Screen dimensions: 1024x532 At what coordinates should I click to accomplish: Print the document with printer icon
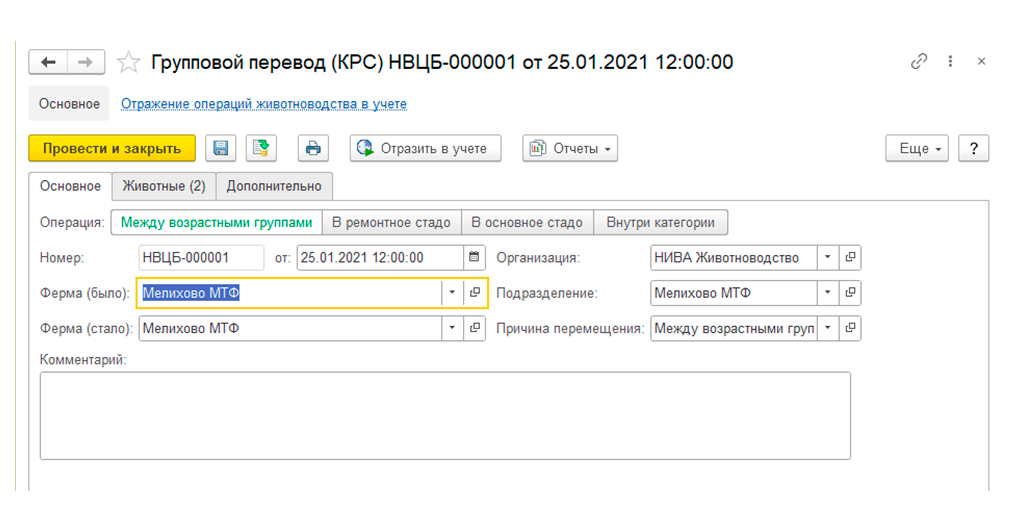point(313,148)
